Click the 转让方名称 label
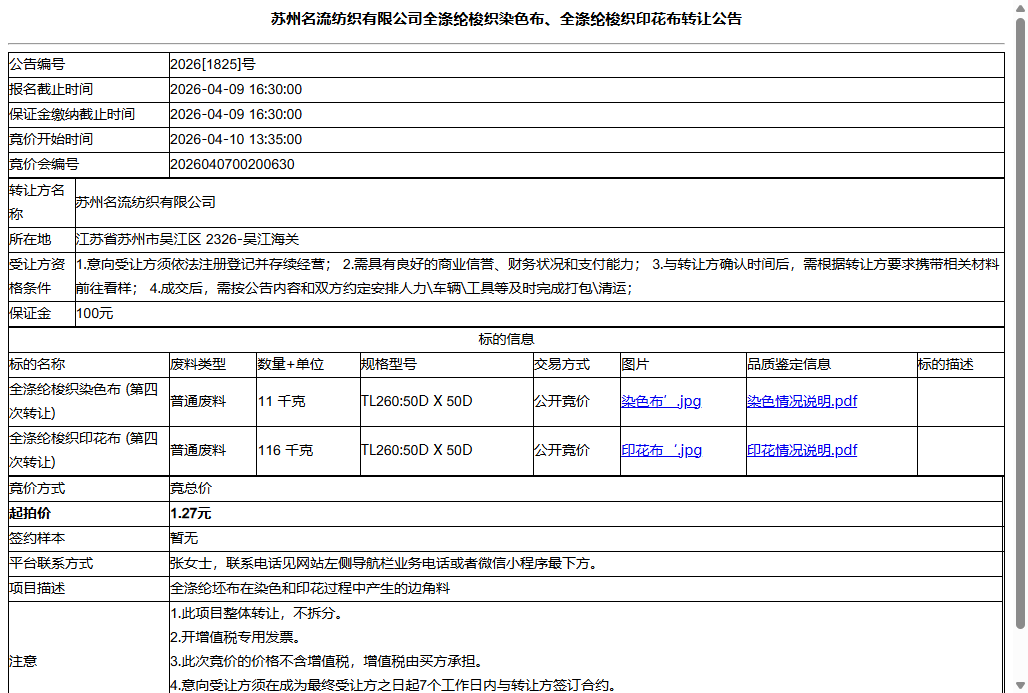This screenshot has width=1028, height=693. click(37, 202)
